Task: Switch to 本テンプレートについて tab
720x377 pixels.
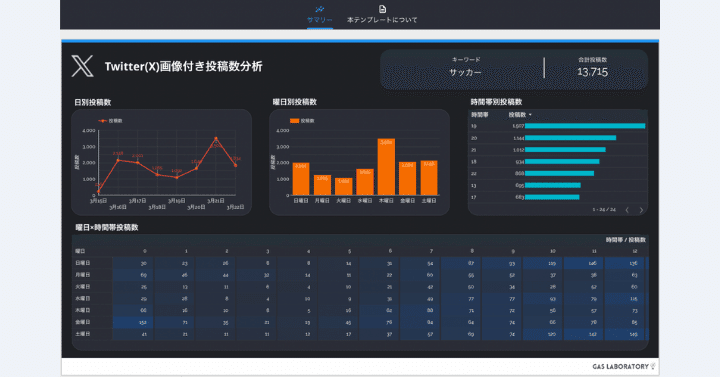Action: point(382,15)
